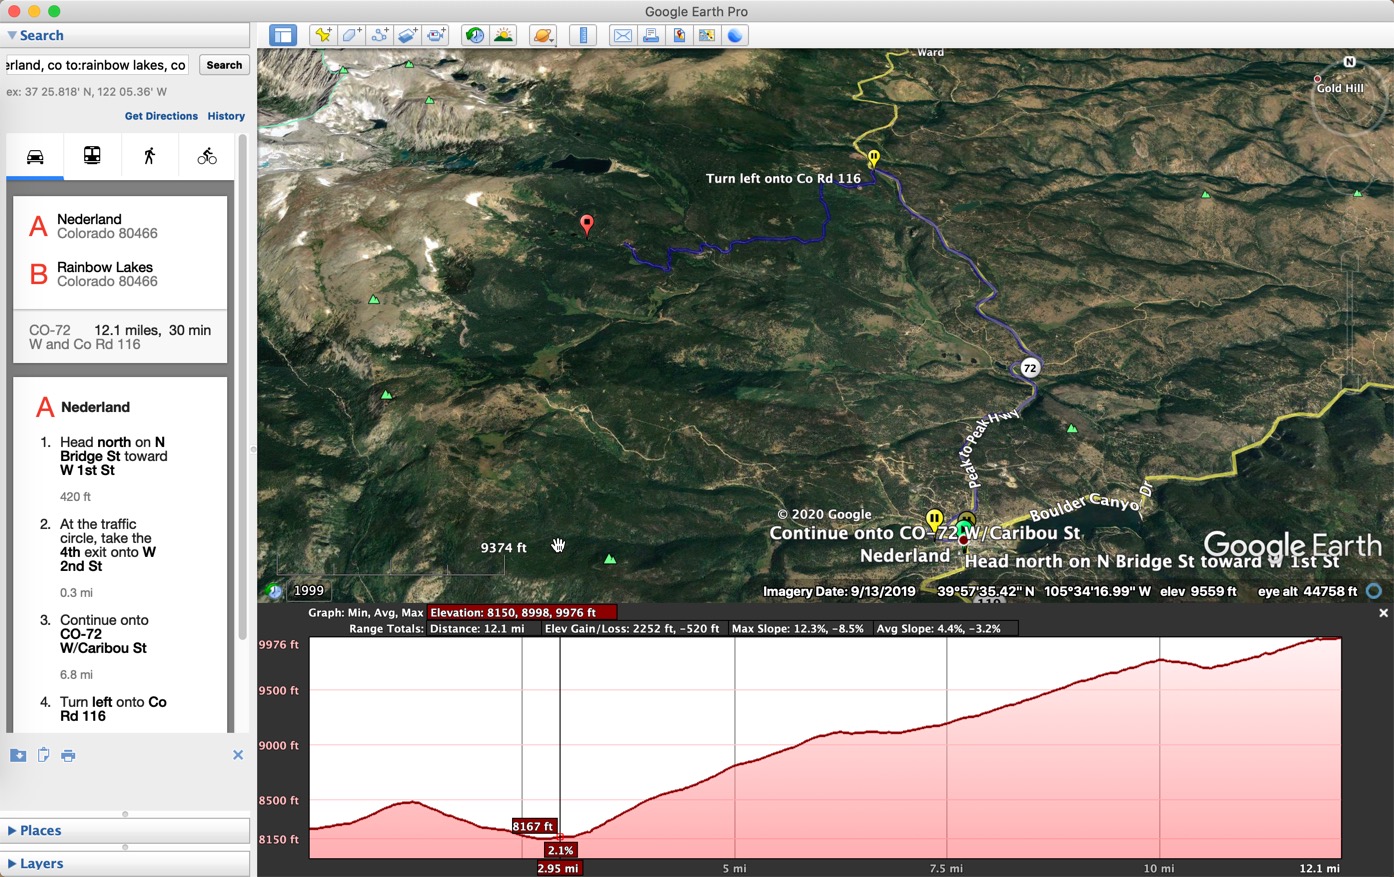Toggle historical imagery clock icon
The image size is (1394, 877).
pos(475,35)
